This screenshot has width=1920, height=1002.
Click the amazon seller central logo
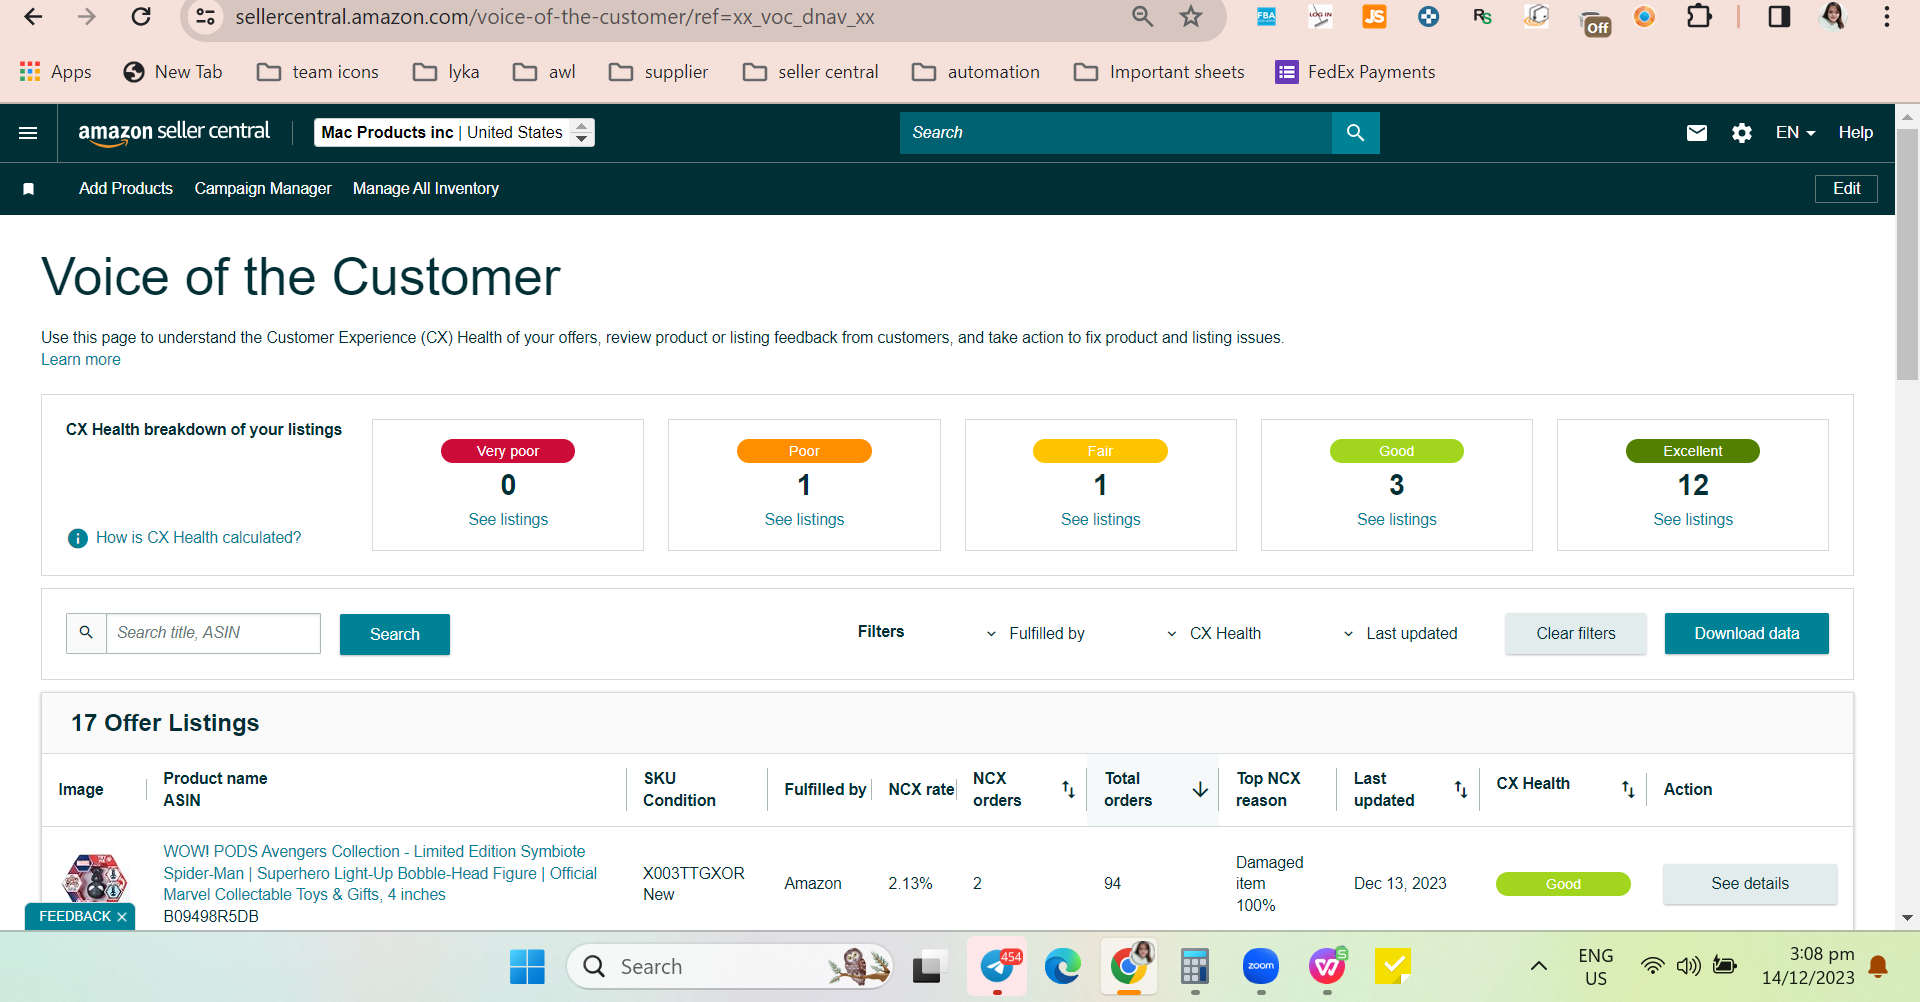click(x=174, y=133)
